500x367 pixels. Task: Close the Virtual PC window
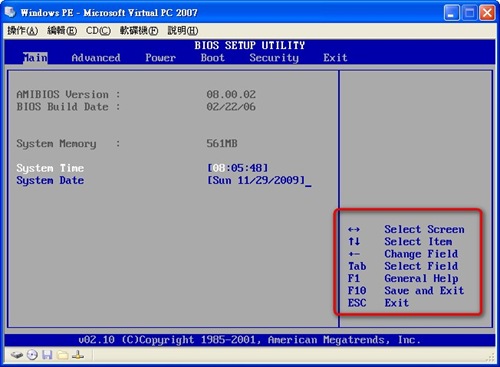487,13
